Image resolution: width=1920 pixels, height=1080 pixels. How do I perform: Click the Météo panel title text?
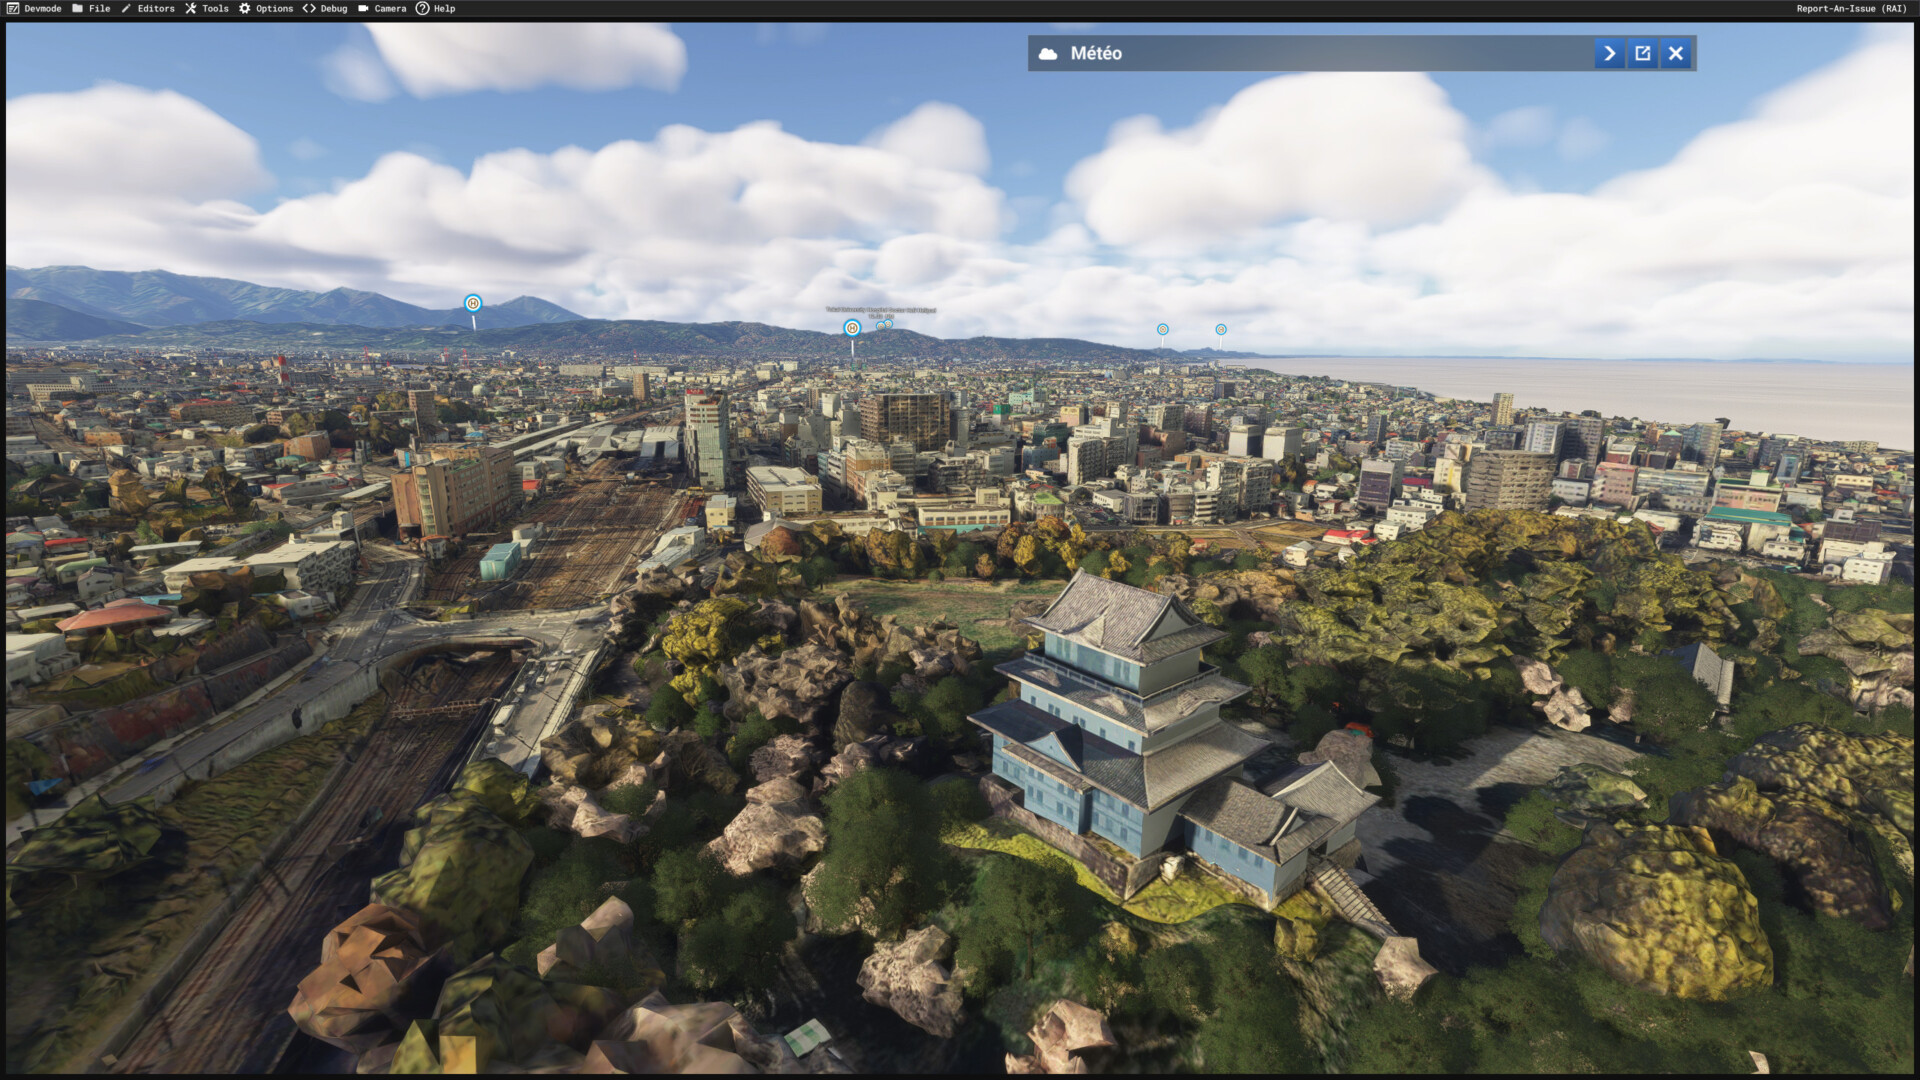click(x=1096, y=53)
